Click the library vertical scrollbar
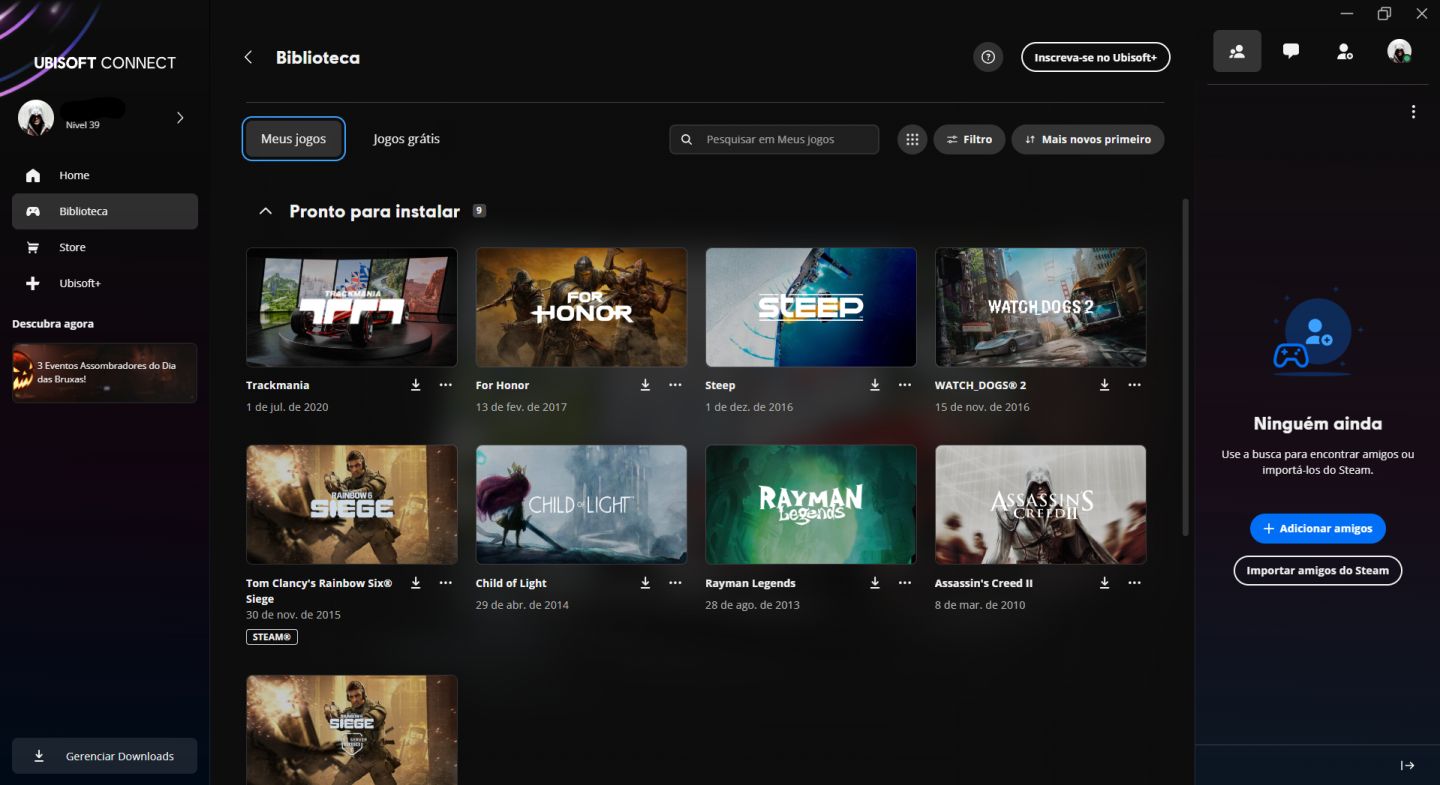The width and height of the screenshot is (1440, 785). [x=1186, y=365]
